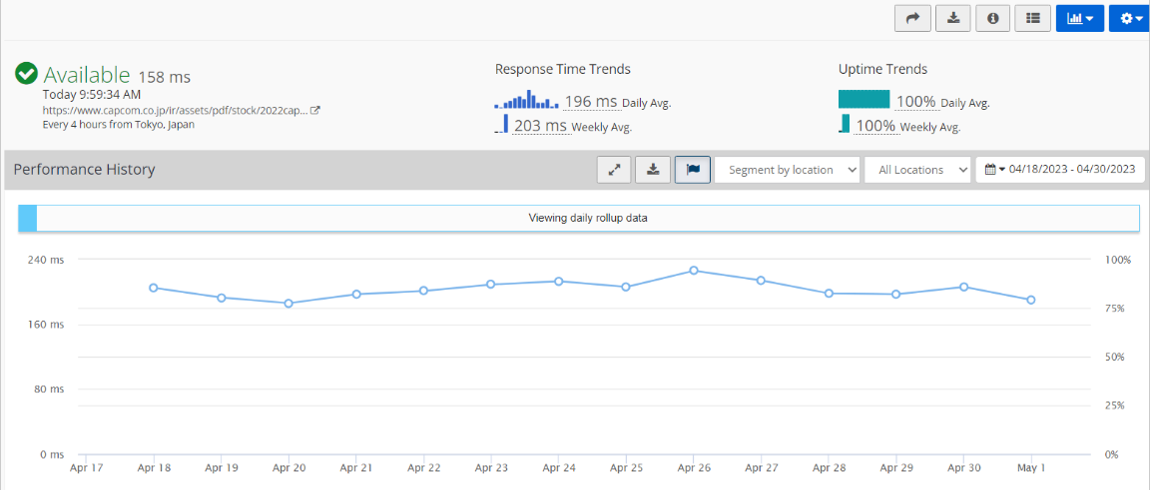Screen dimensions: 1150x490
Task: Click the top download icon
Action: coord(953,19)
